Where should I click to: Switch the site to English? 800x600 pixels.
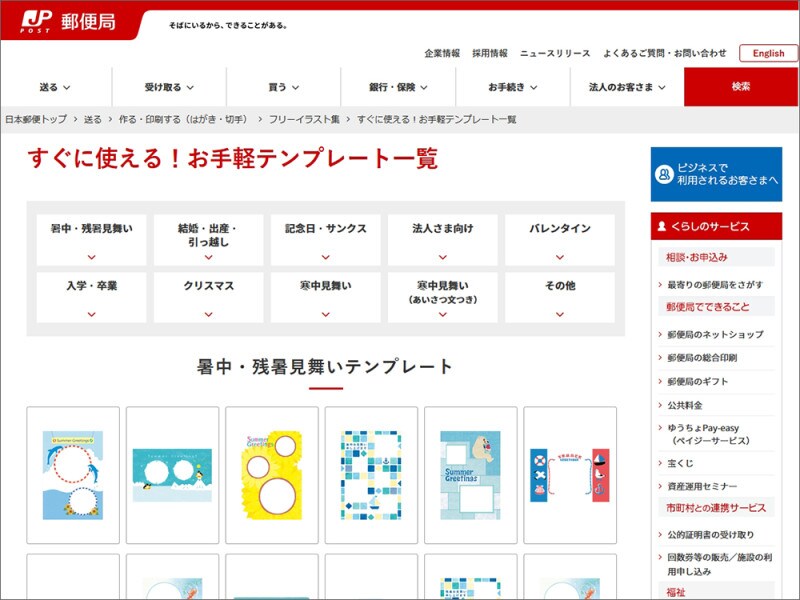[x=766, y=52]
